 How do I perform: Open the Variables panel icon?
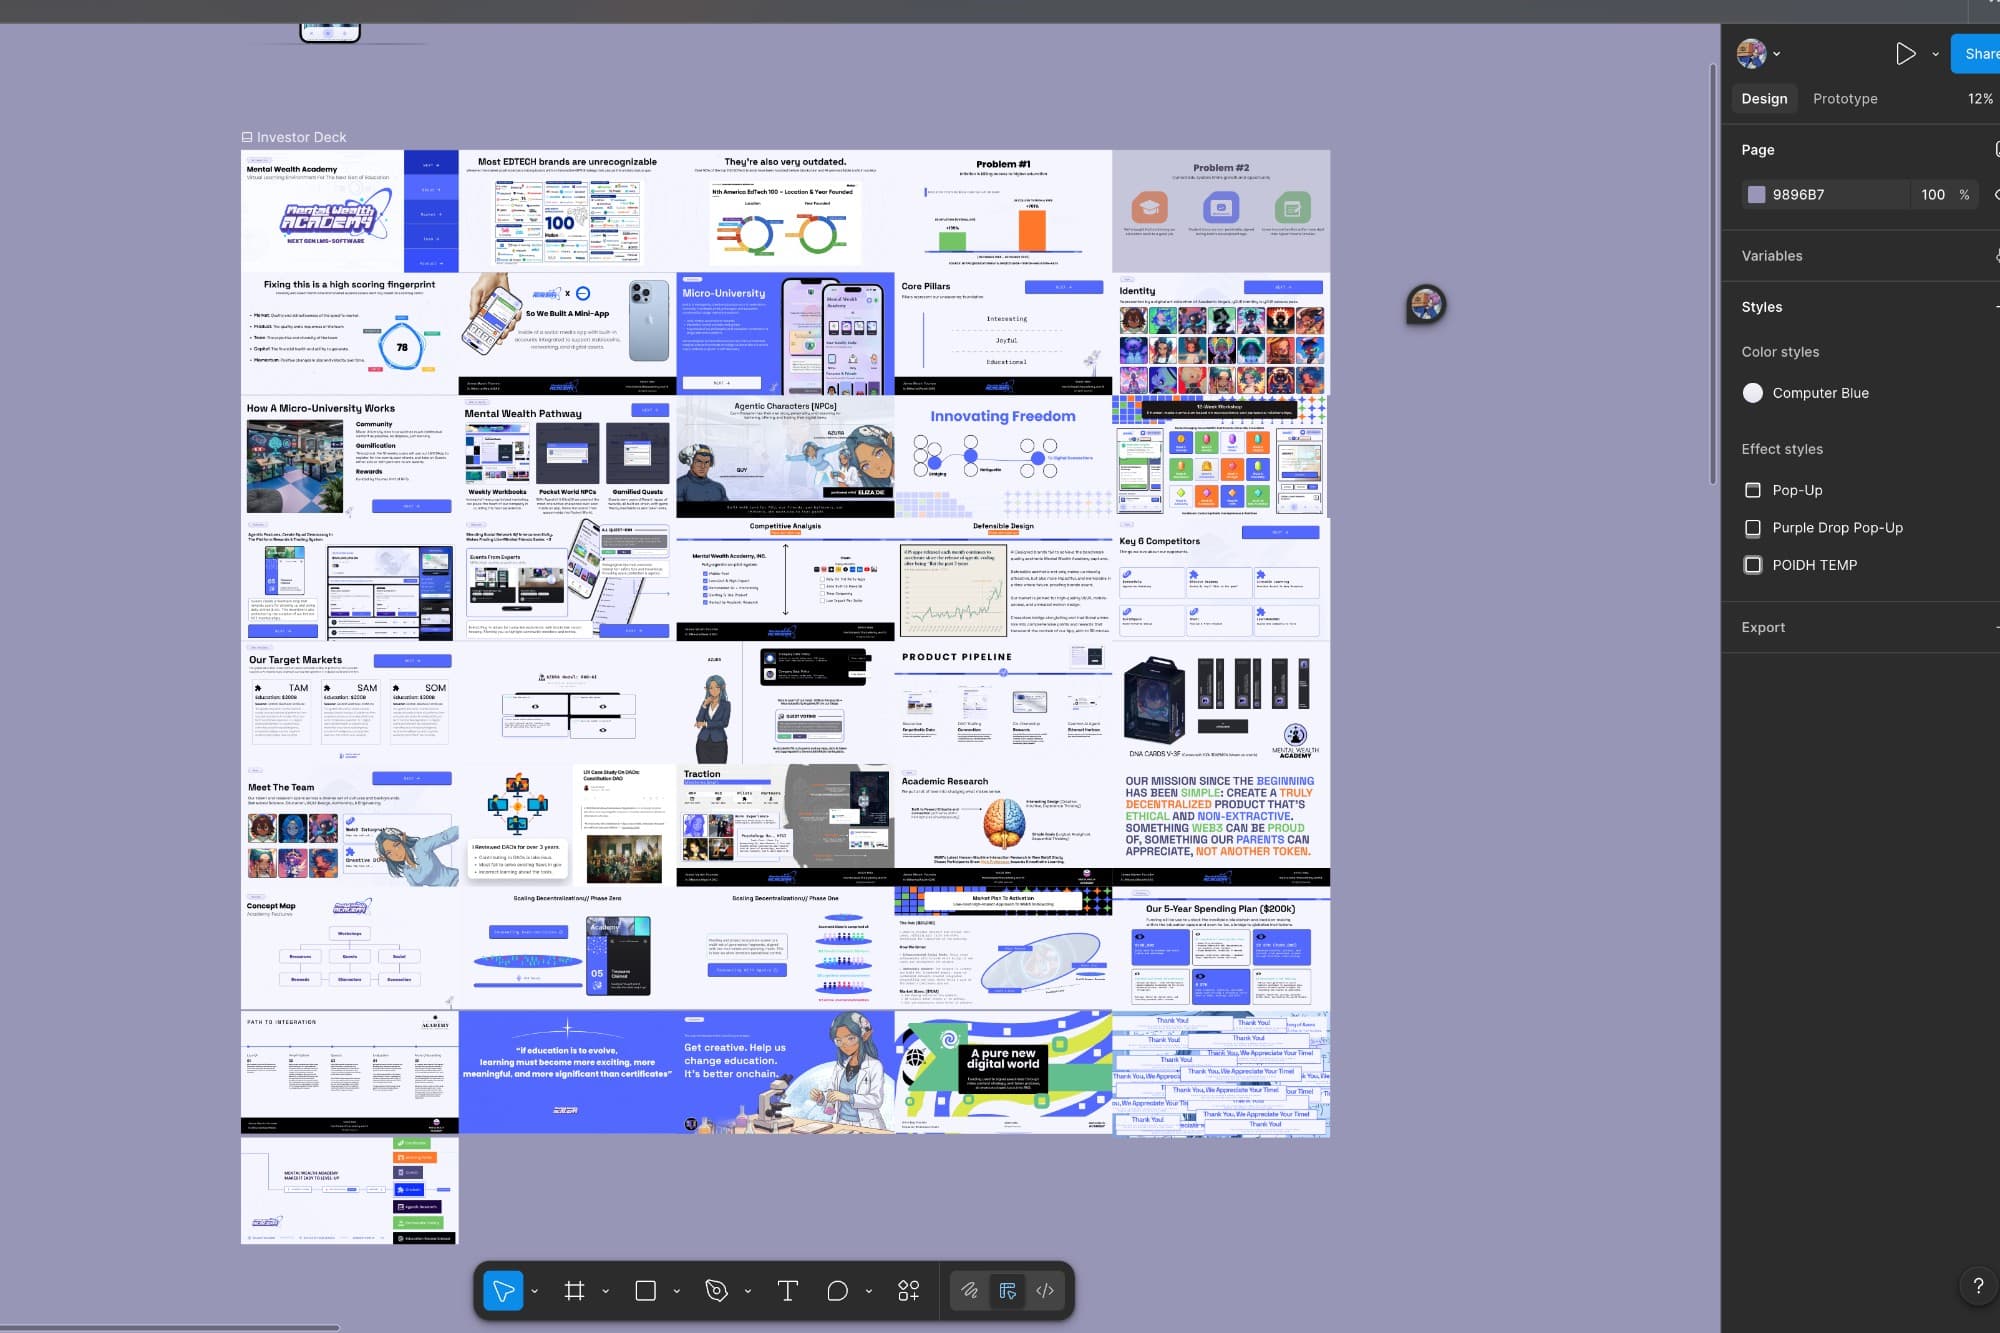tap(1995, 255)
